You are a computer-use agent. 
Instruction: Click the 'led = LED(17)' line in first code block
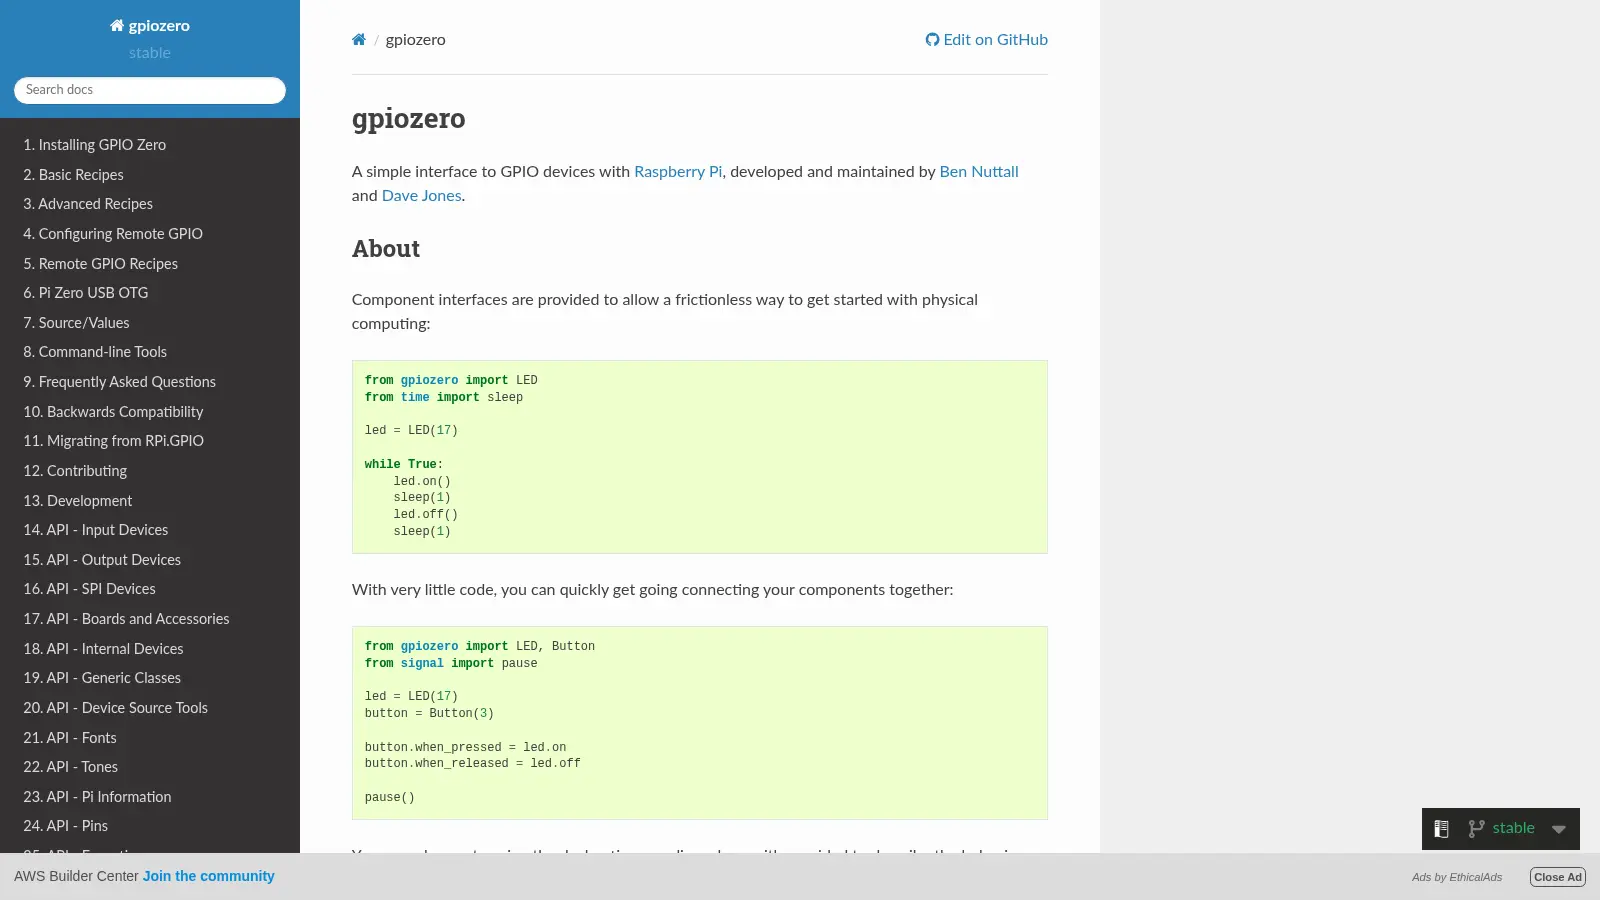pos(411,431)
